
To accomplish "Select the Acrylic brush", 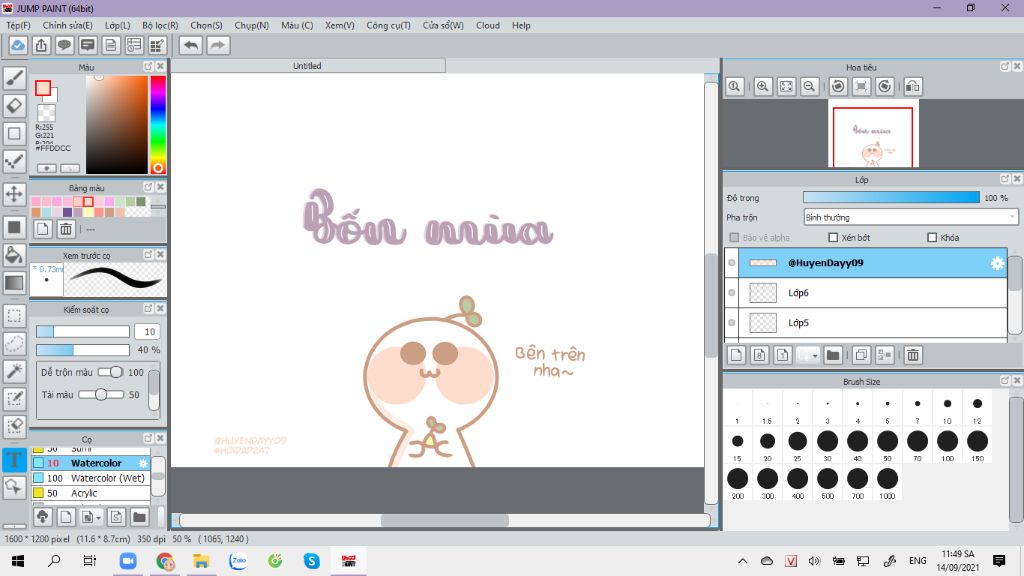I will click(91, 493).
